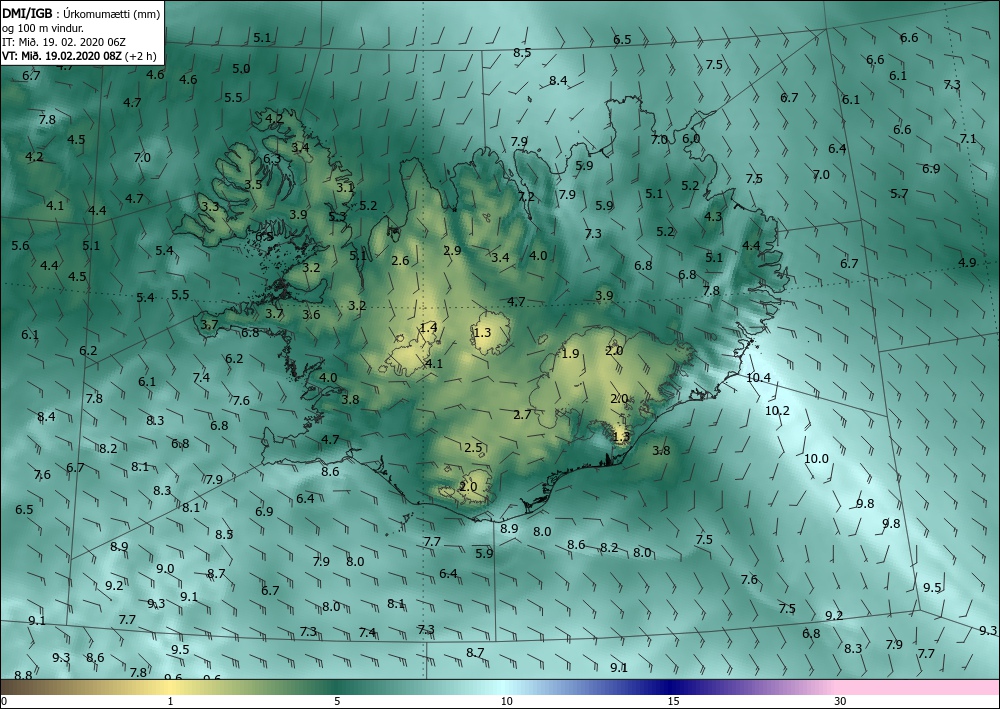Click the 2.7 value in the highlands

pyautogui.click(x=522, y=415)
